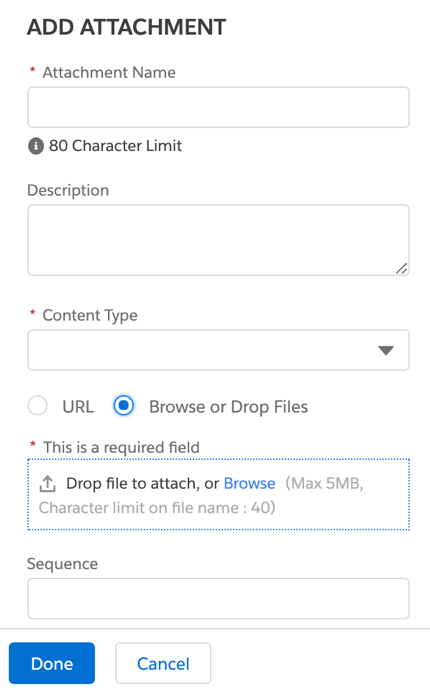This screenshot has height=700, width=430.
Task: Click the Attachment Name label
Action: click(x=109, y=73)
